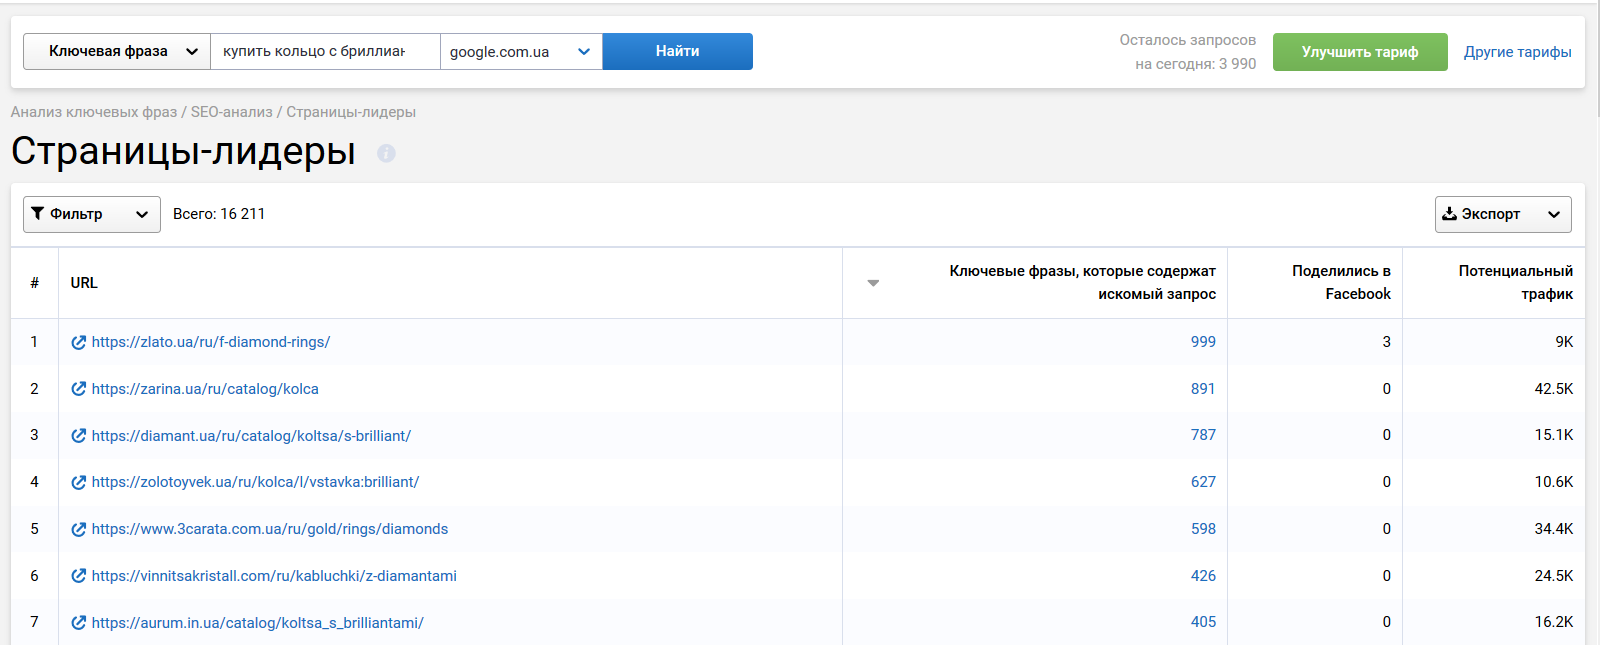This screenshot has height=645, width=1600.
Task: Click keyword count 999 for zlato.ua
Action: click(1203, 342)
